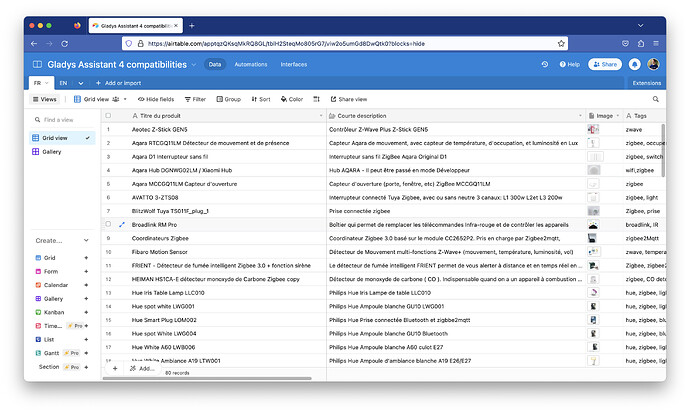Click row height icon in toolbar
The image size is (690, 412).
click(x=316, y=99)
